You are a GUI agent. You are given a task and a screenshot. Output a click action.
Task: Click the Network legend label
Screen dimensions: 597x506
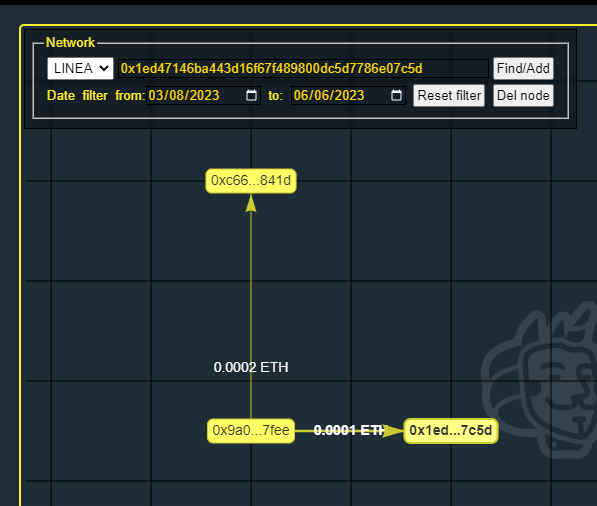coord(70,43)
